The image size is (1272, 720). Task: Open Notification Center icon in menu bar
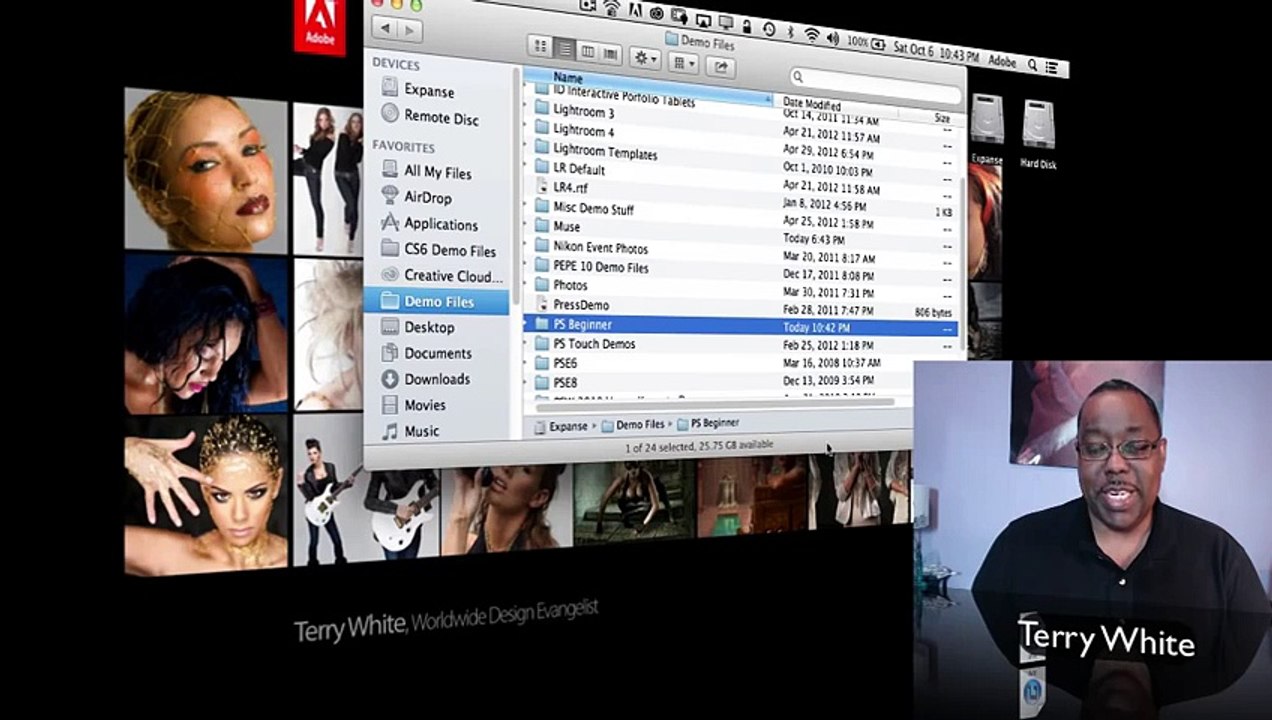[x=1051, y=67]
